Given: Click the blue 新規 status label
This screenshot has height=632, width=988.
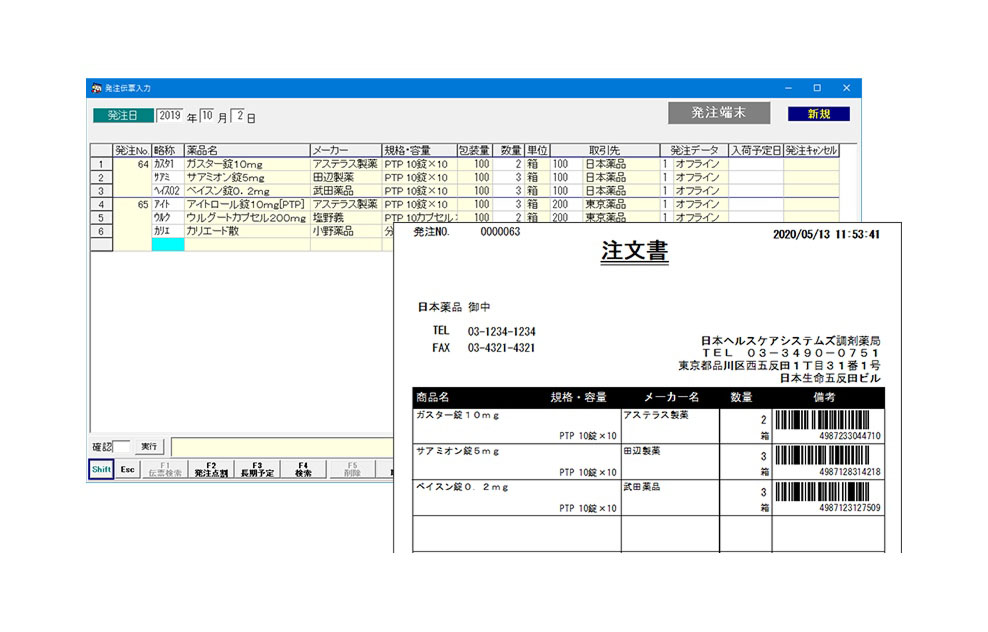Looking at the screenshot, I should 818,114.
